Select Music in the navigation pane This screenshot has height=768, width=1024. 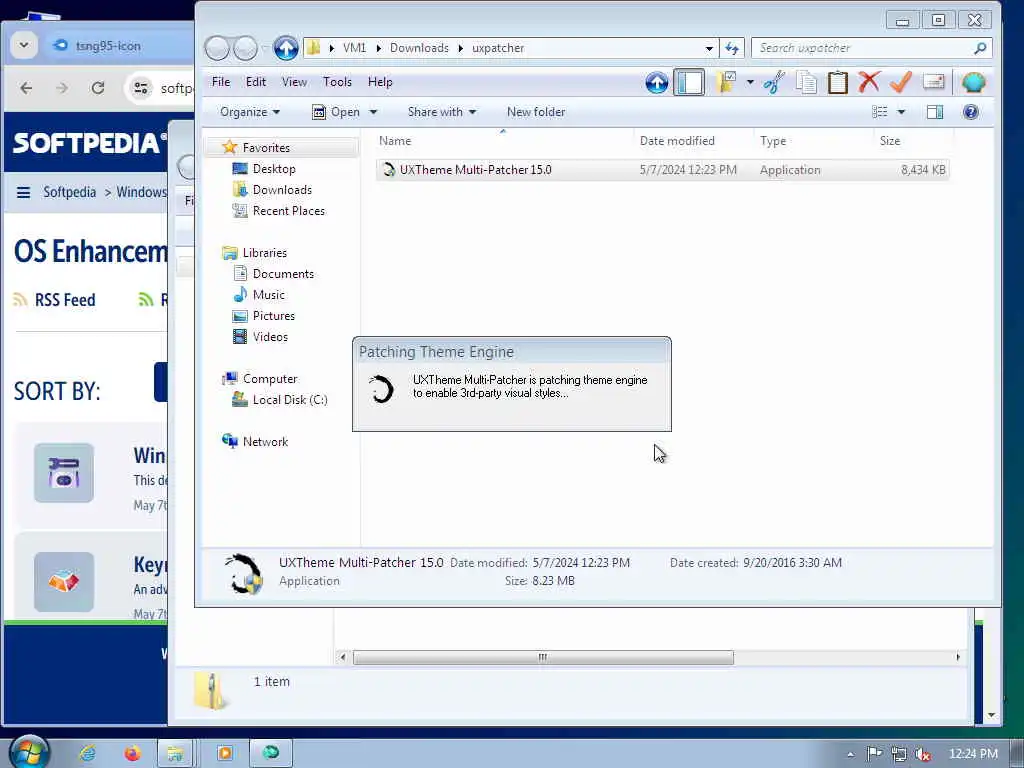268,295
